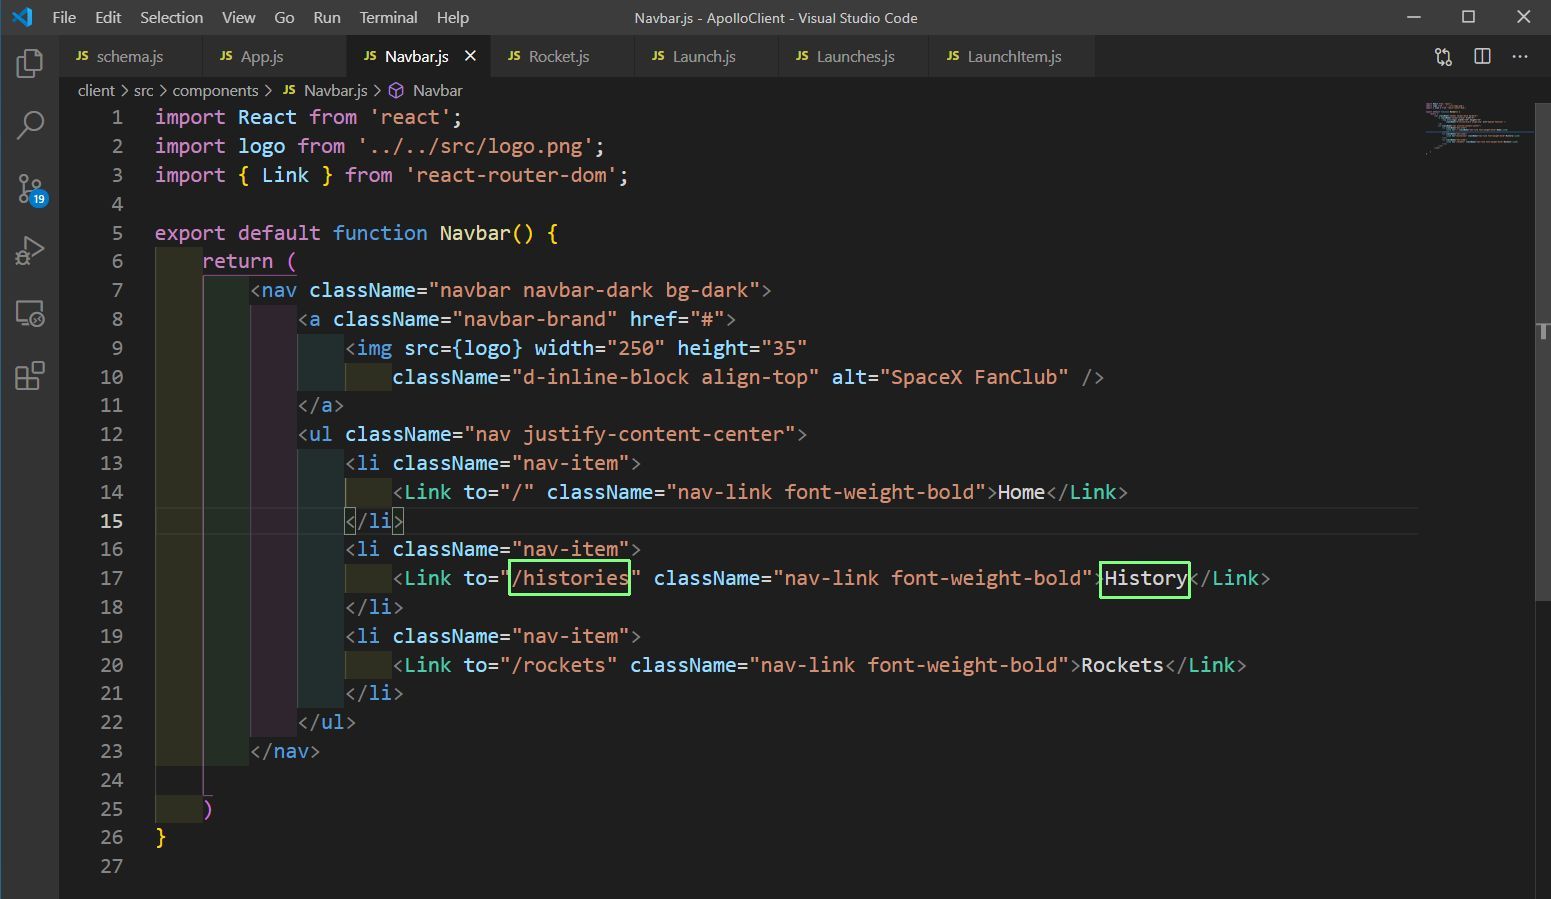Click 'nav justify-content-center' class string
This screenshot has width=1551, height=899.
pos(630,434)
